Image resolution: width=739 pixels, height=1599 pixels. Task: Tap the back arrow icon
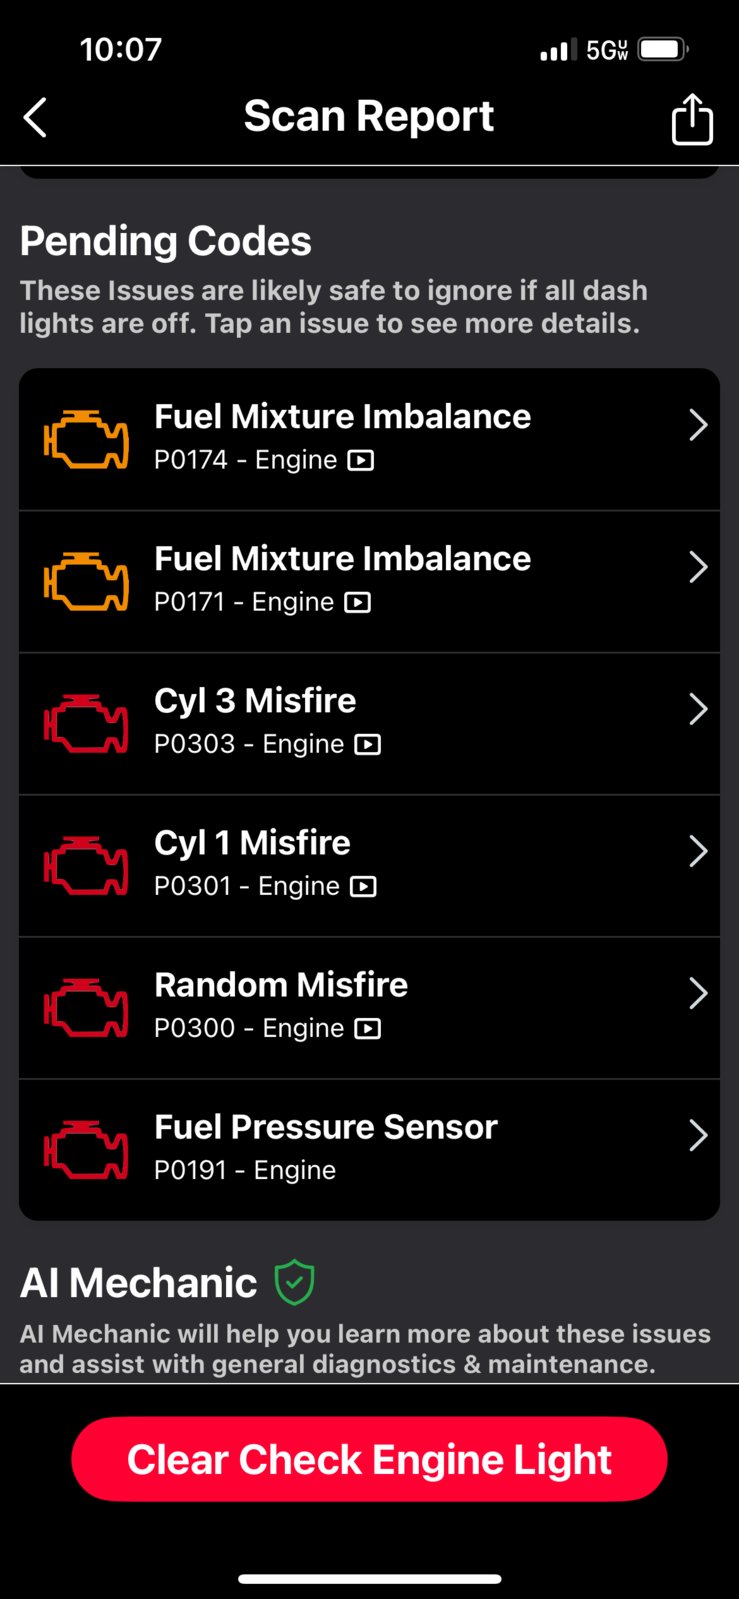pos(35,117)
